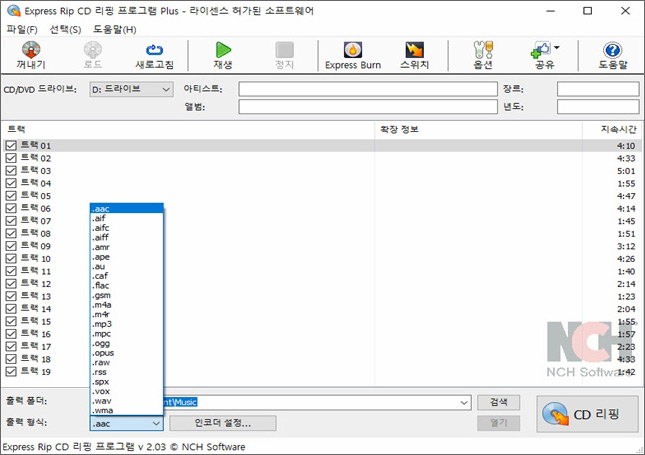This screenshot has width=645, height=455.
Task: Click the 열기 open button
Action: [x=499, y=423]
